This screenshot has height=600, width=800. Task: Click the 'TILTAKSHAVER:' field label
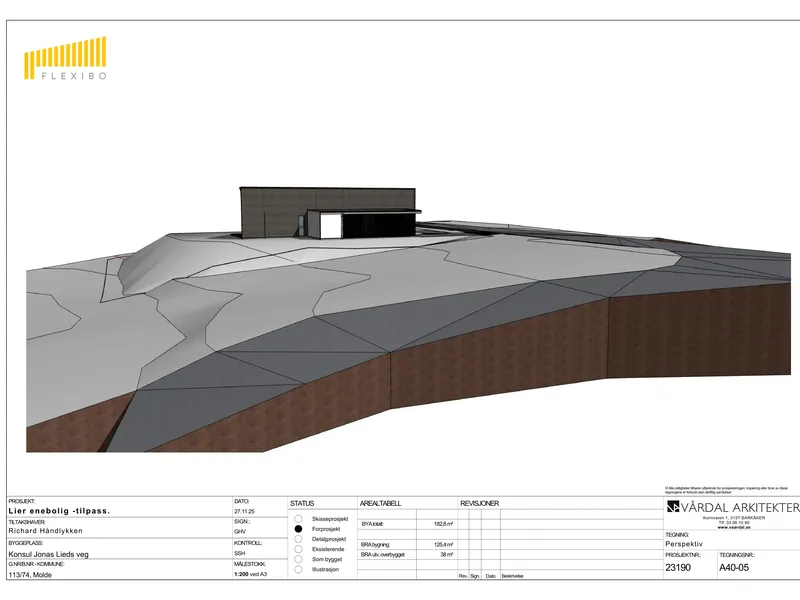tap(27, 522)
